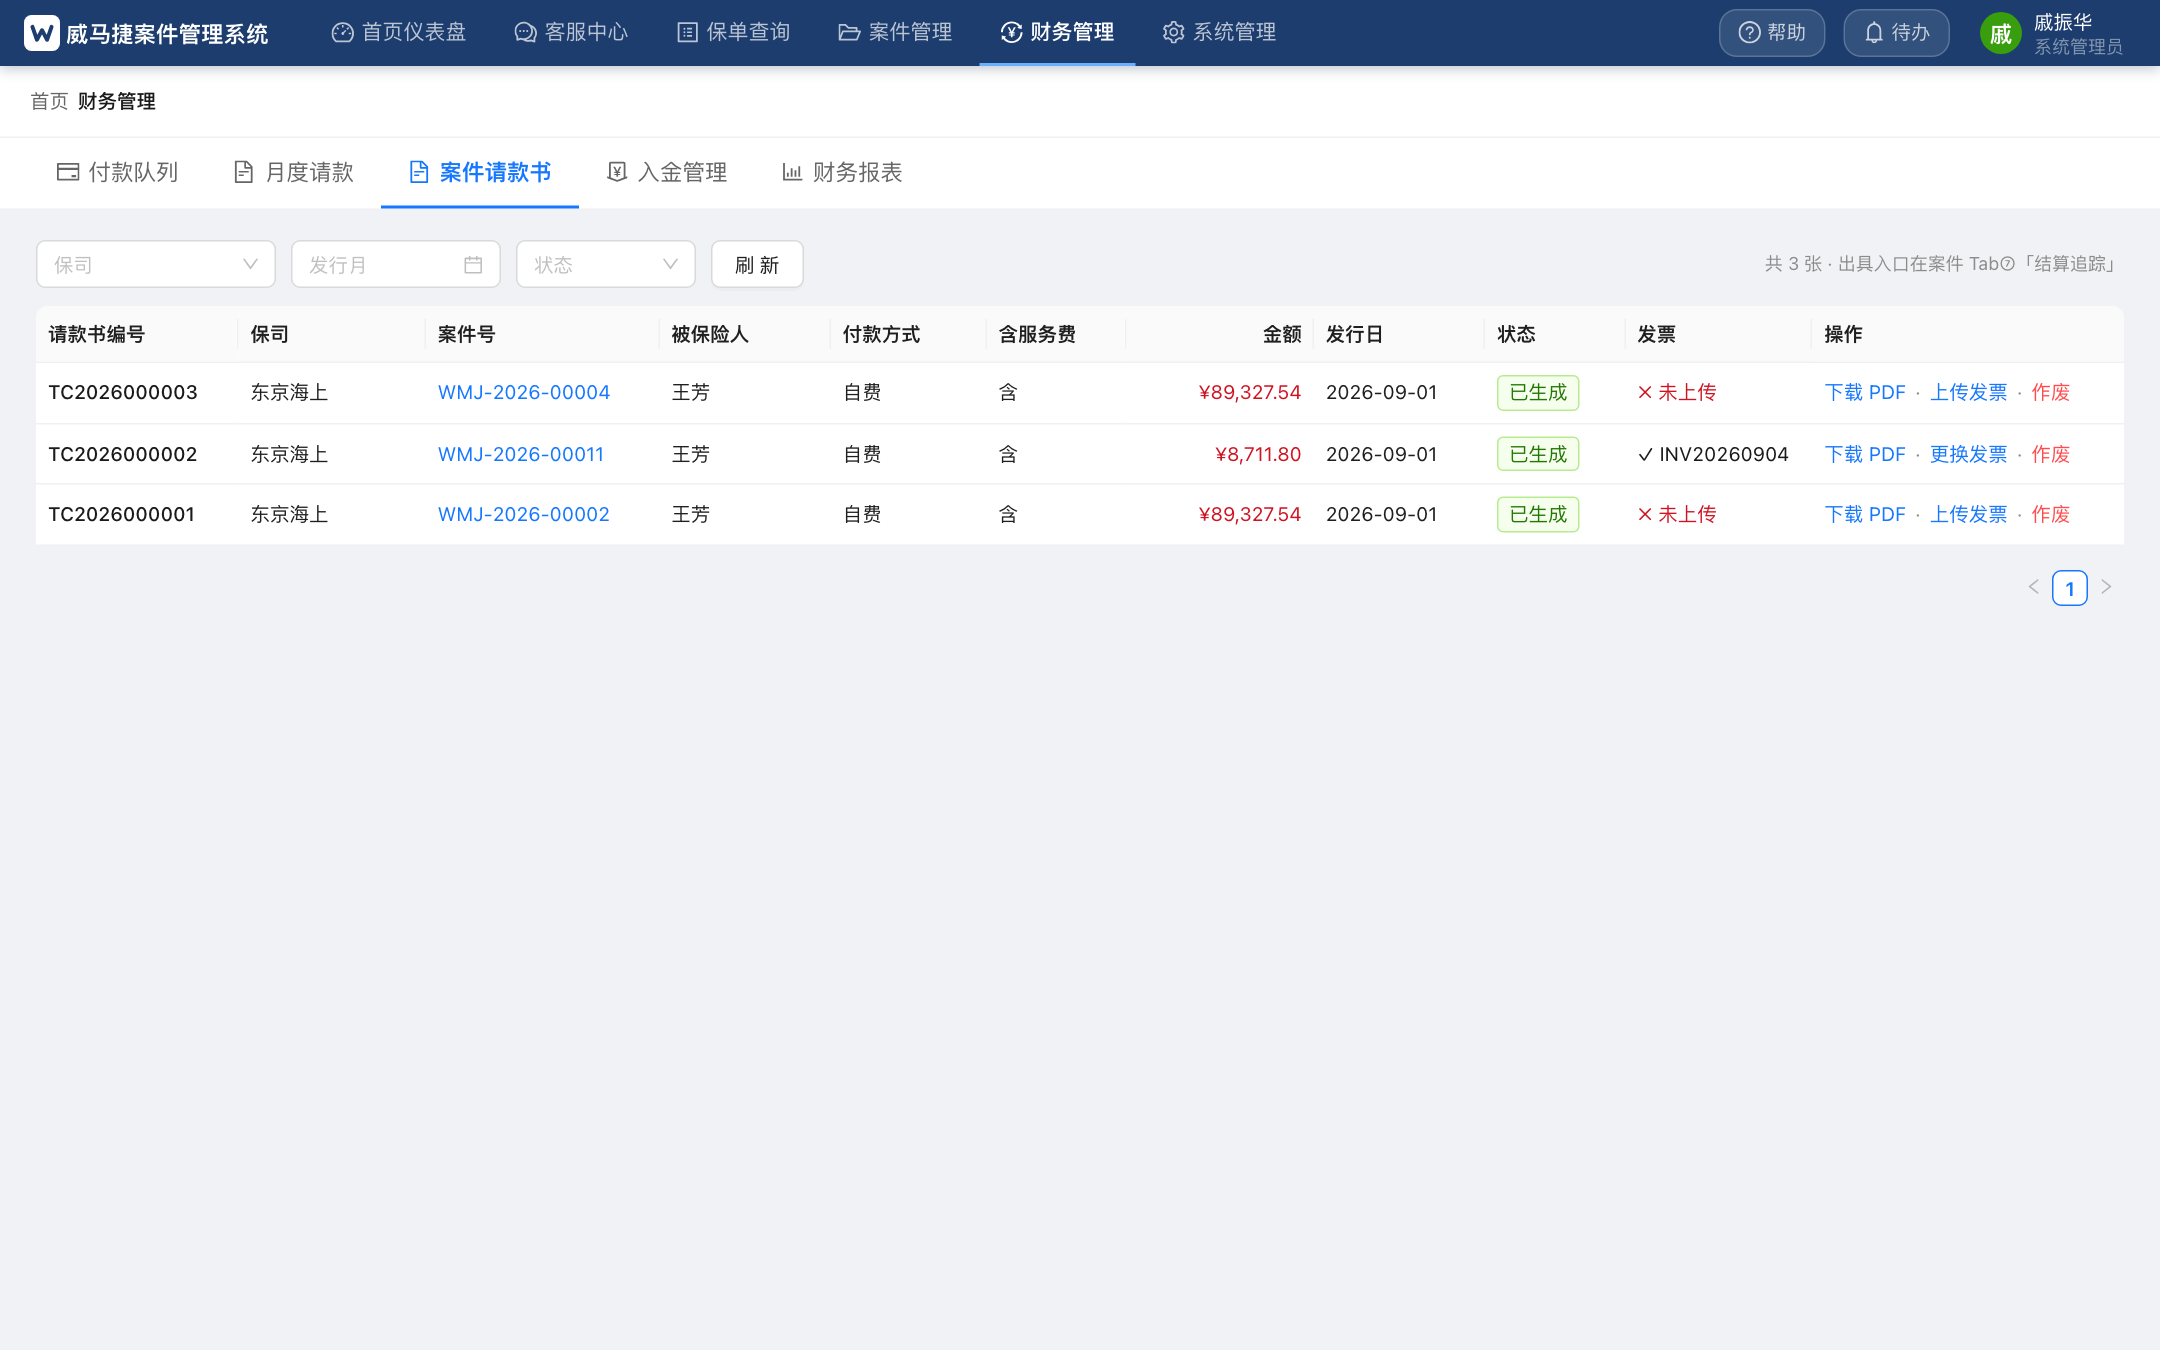This screenshot has height=1350, width=2160.
Task: Open case link WMJ-2026-00004
Action: [x=524, y=392]
